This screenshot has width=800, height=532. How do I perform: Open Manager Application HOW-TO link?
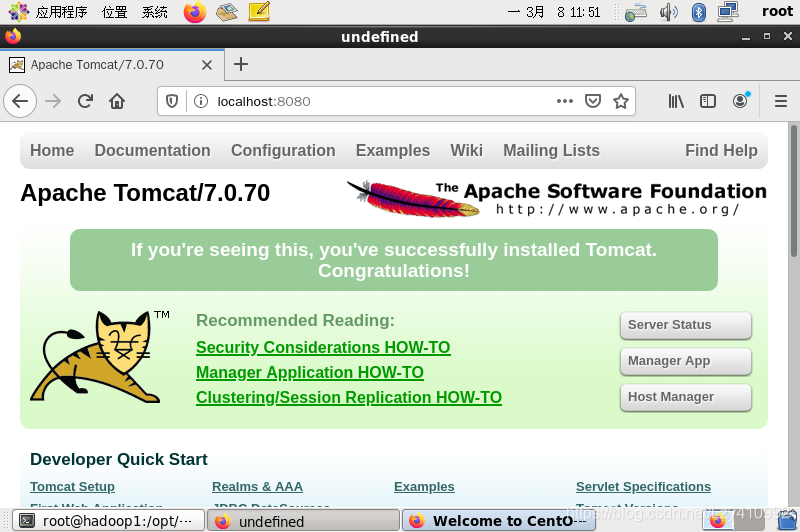pyautogui.click(x=310, y=372)
